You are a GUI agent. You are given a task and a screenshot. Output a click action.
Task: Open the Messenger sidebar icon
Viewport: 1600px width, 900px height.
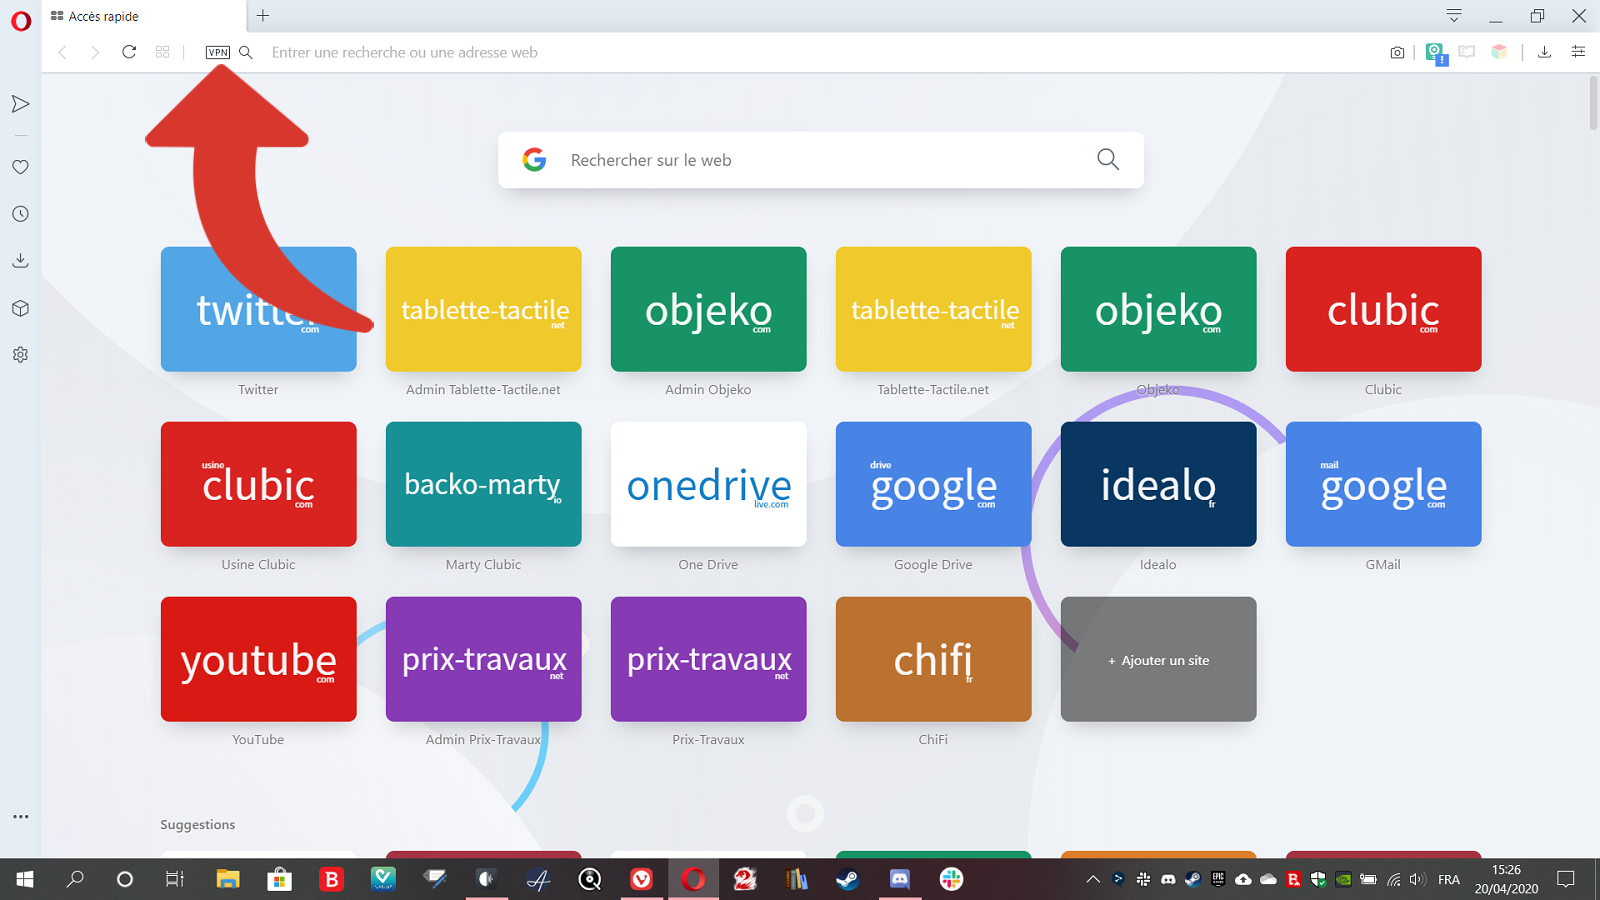[x=20, y=103]
